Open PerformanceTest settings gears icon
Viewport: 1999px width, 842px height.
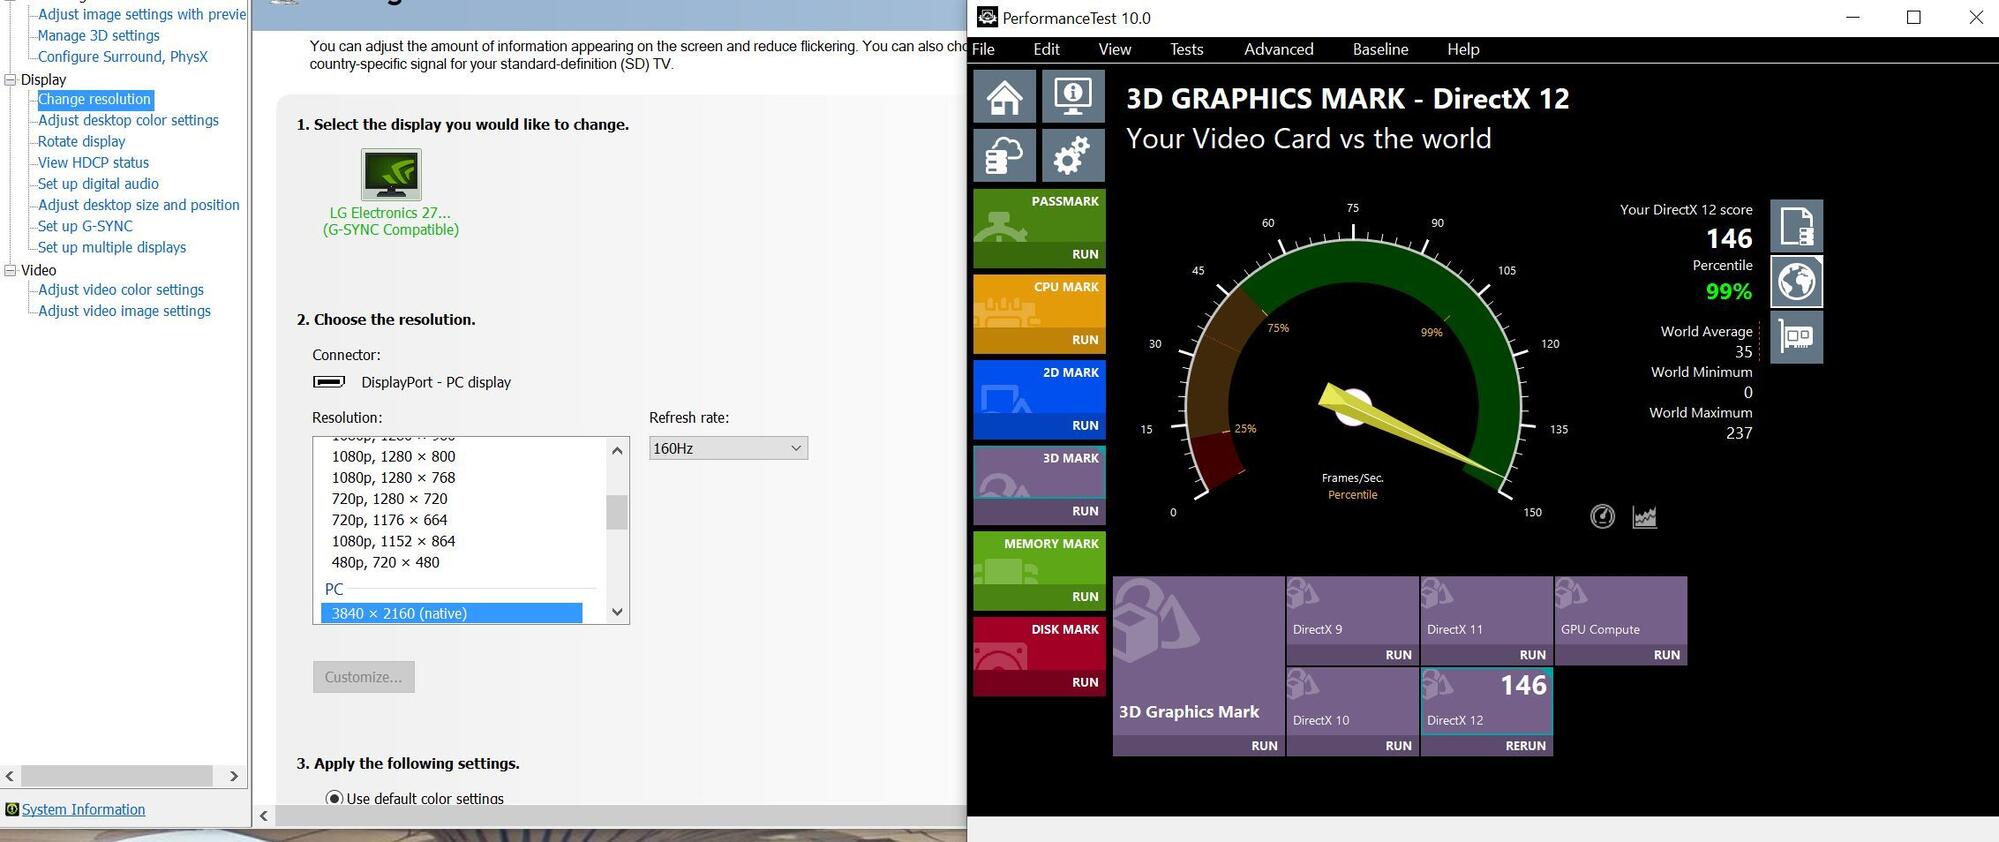click(x=1073, y=155)
